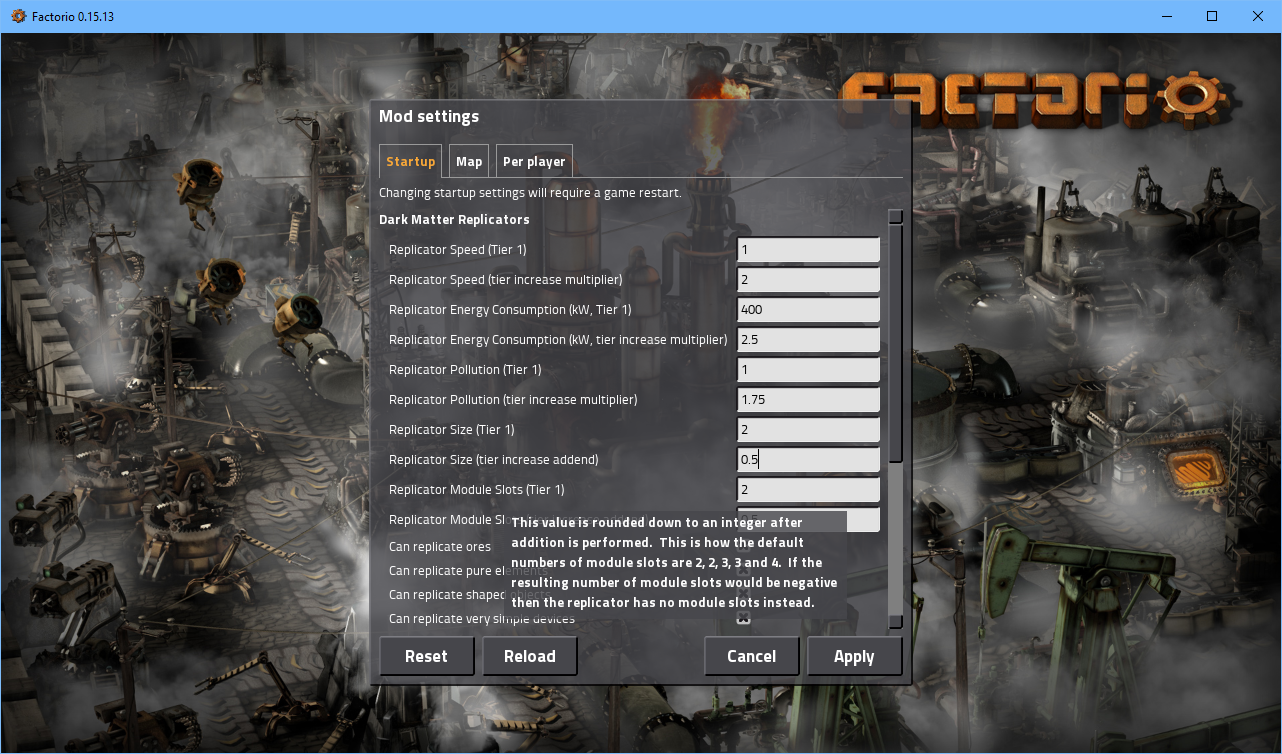The image size is (1282, 754).
Task: Click 'Replicator Pollution (tier increase multiplier)' label
Action: pos(513,400)
